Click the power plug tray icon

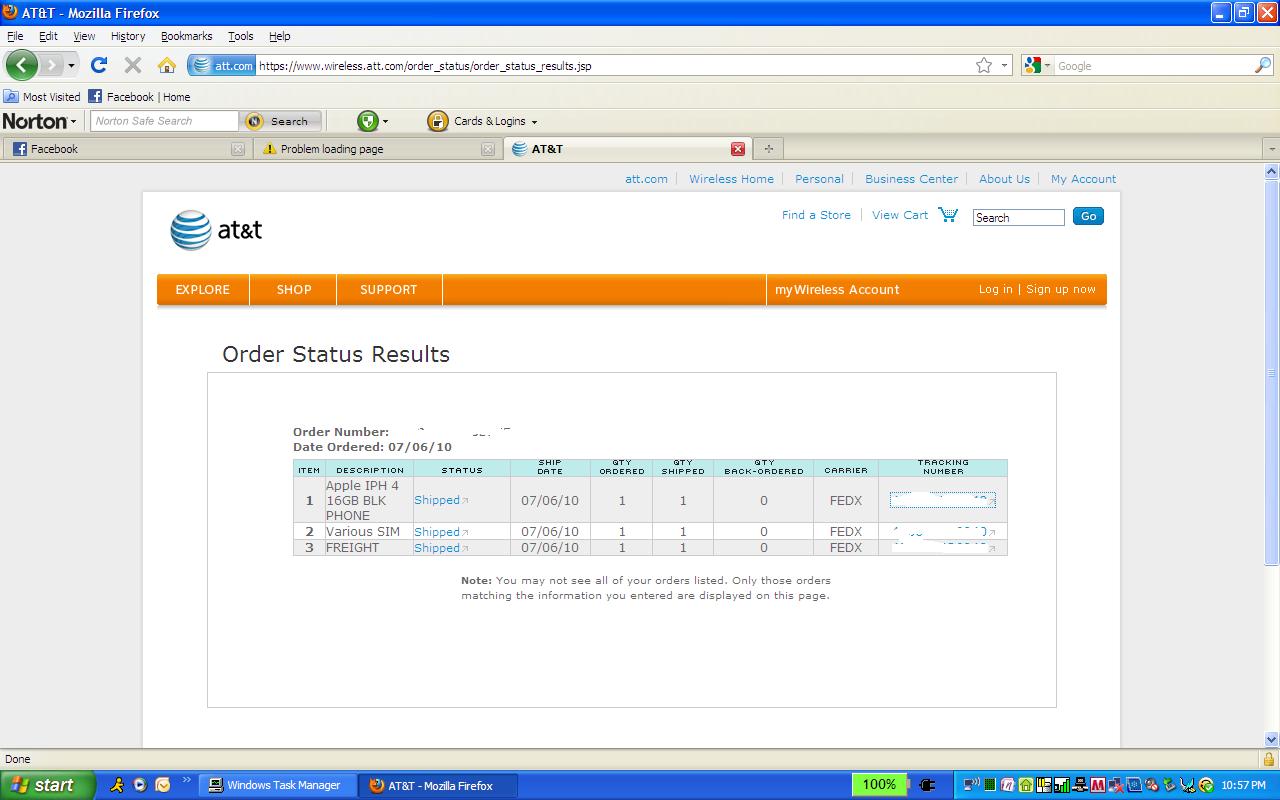click(x=926, y=785)
